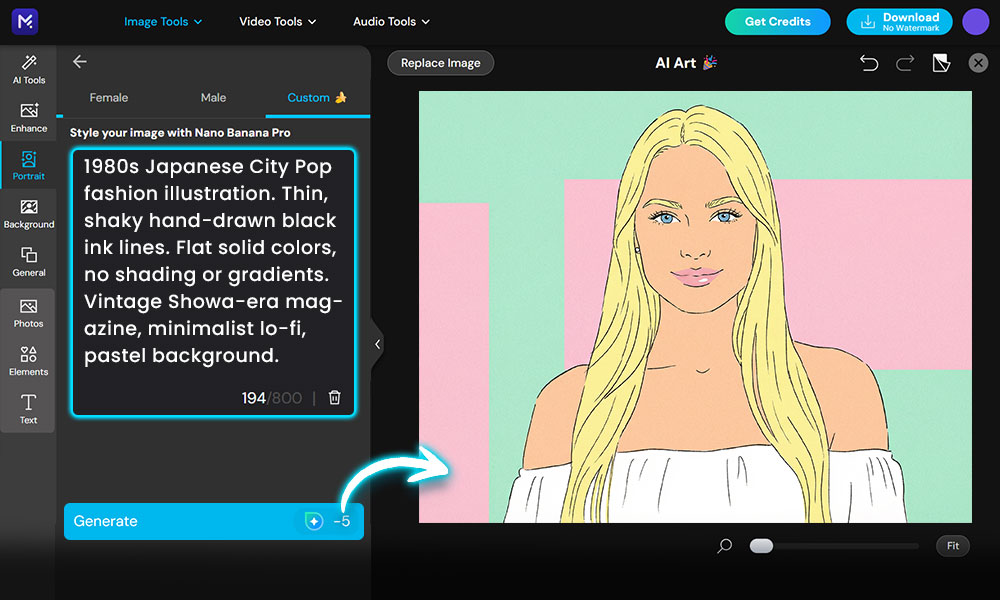Click the Get Credits button

777,21
